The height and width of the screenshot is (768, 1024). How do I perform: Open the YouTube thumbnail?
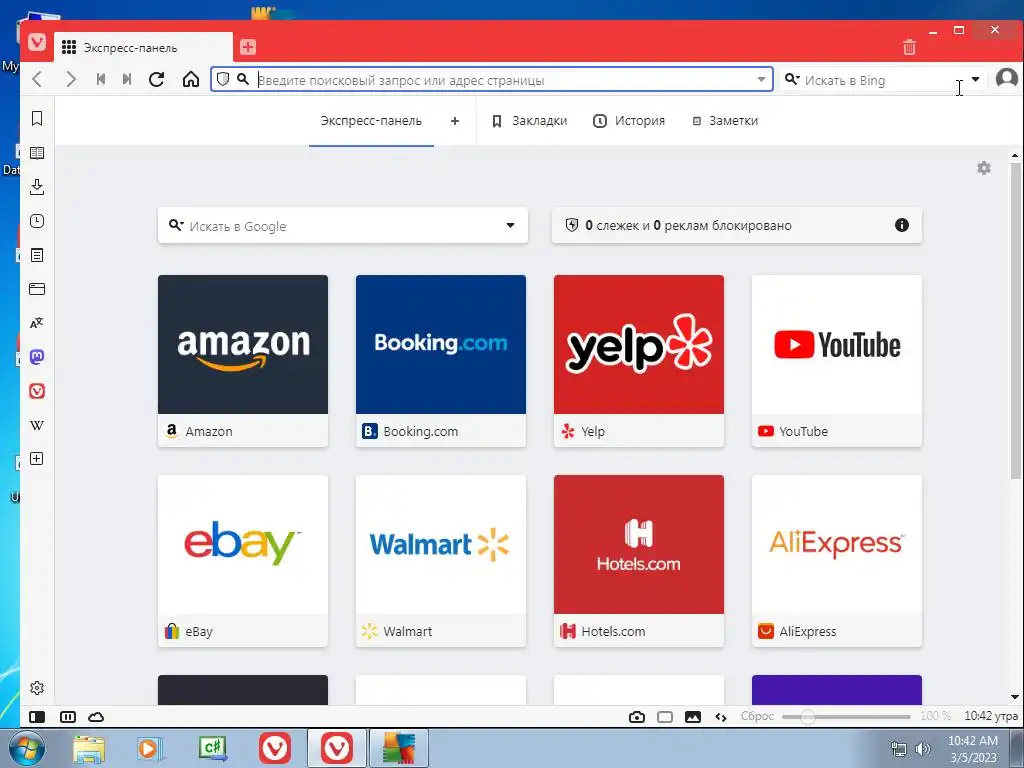pos(837,344)
